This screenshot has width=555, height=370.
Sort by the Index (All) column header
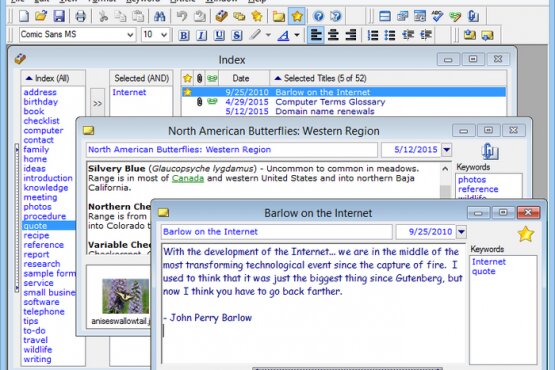(53, 78)
